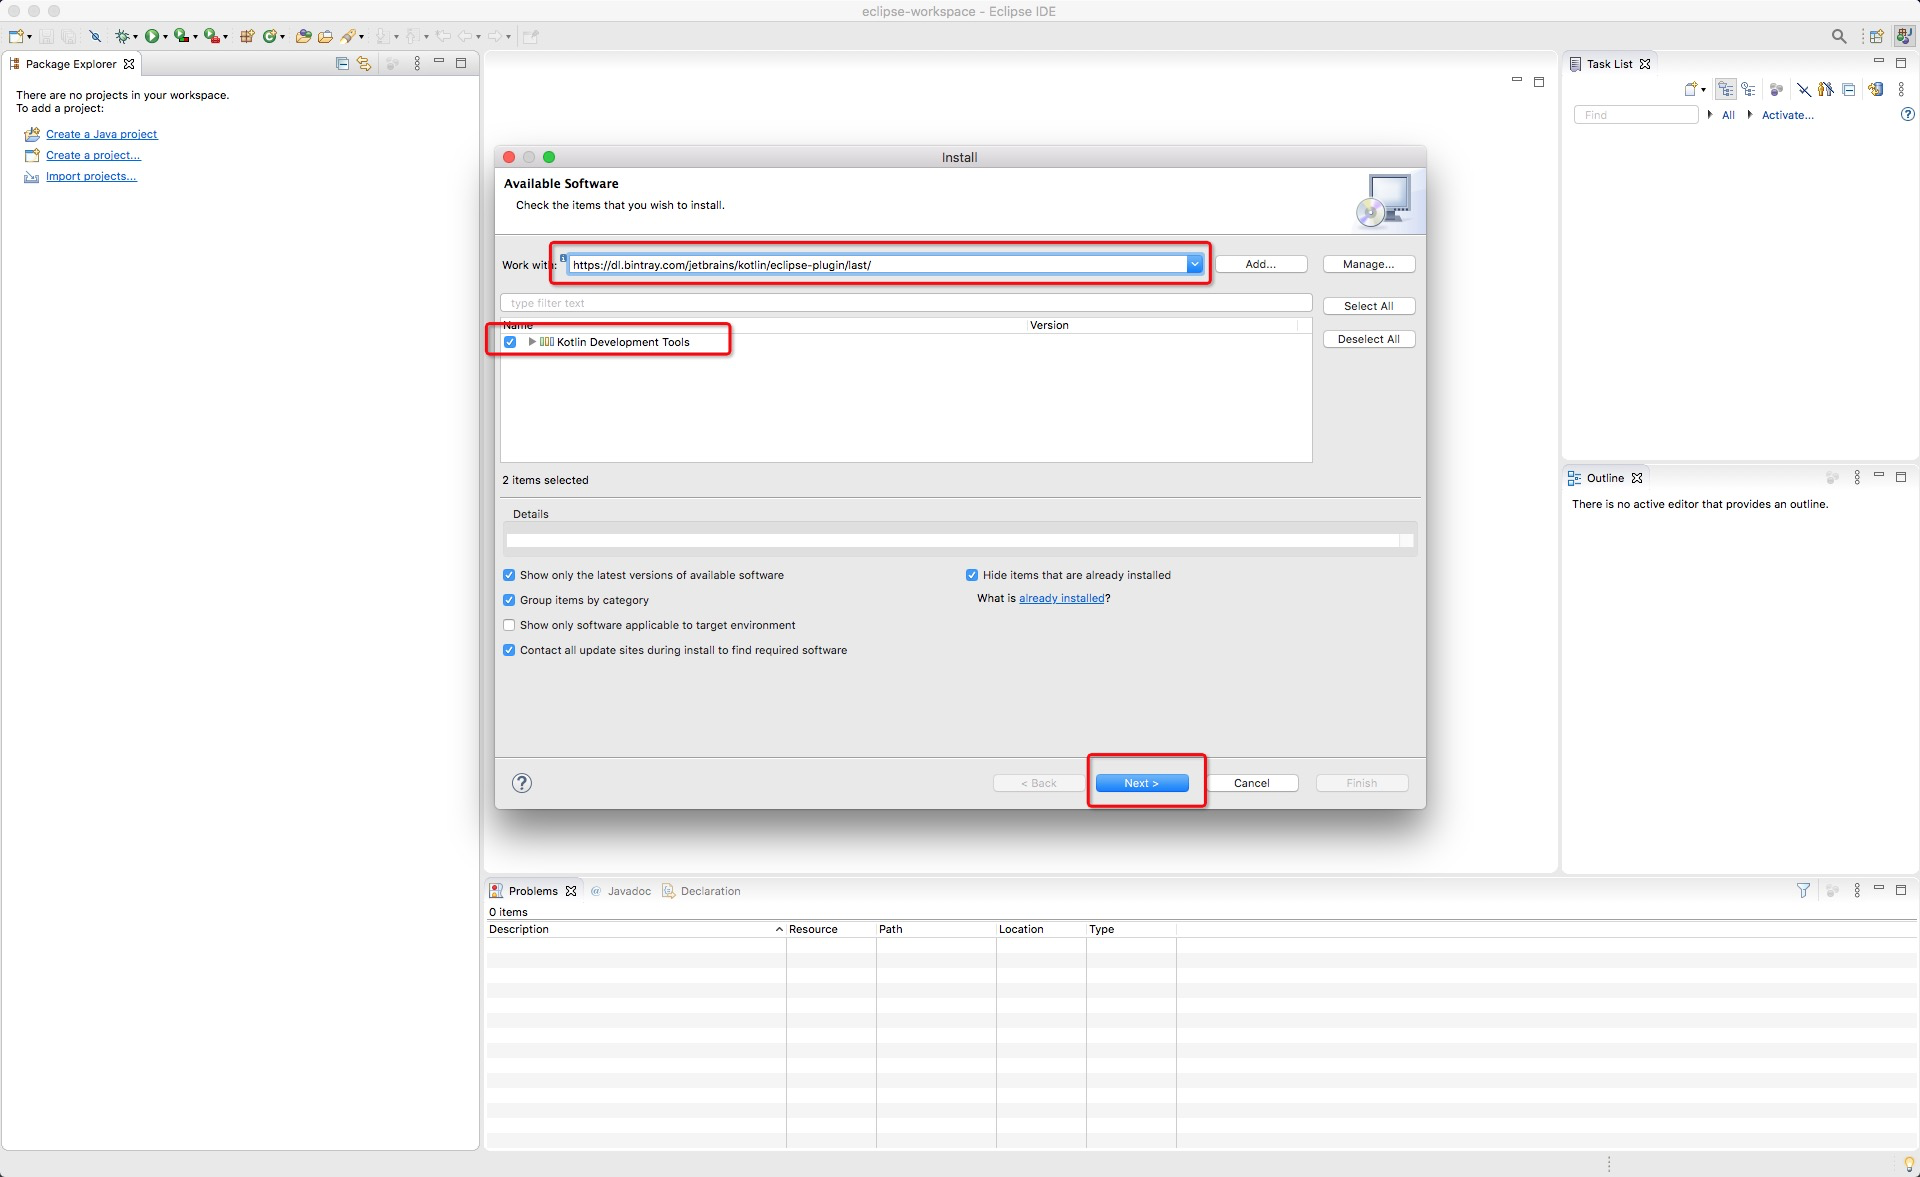The image size is (1920, 1177).
Task: Toggle Show only the latest versions checkbox
Action: pyautogui.click(x=509, y=575)
